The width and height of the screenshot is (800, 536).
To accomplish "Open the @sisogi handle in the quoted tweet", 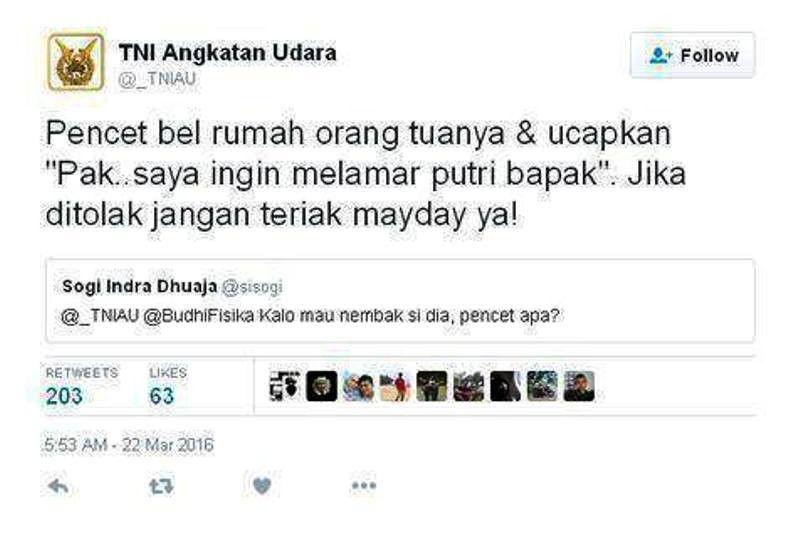I will point(252,287).
